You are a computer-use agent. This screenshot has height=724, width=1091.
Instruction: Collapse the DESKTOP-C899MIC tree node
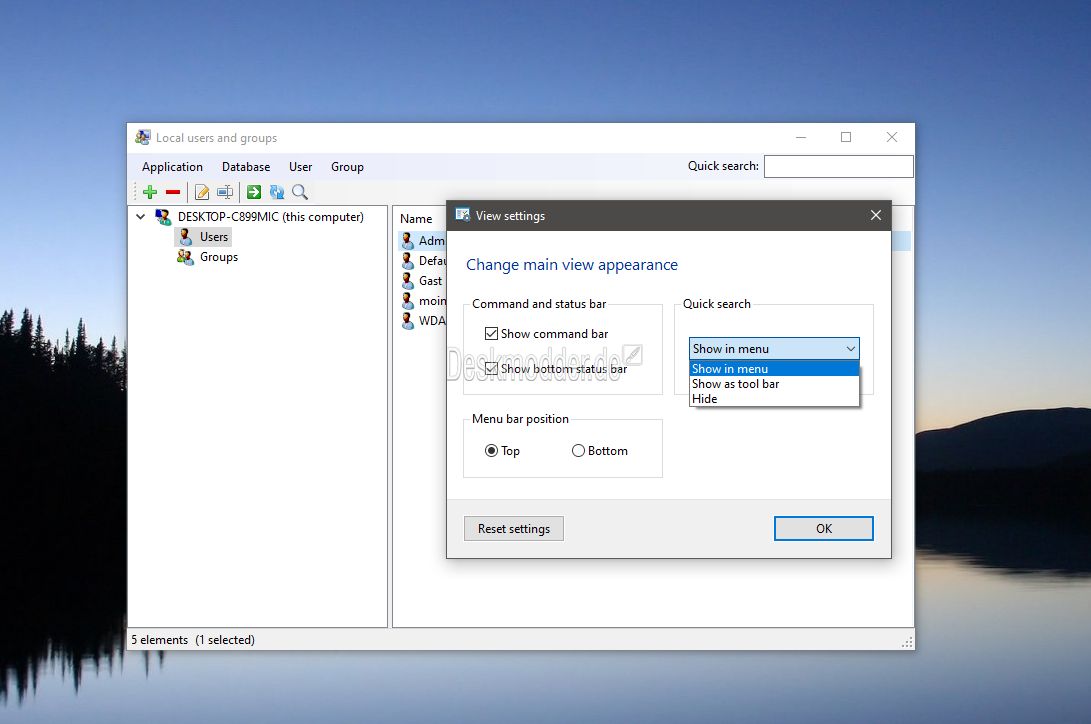click(x=141, y=217)
